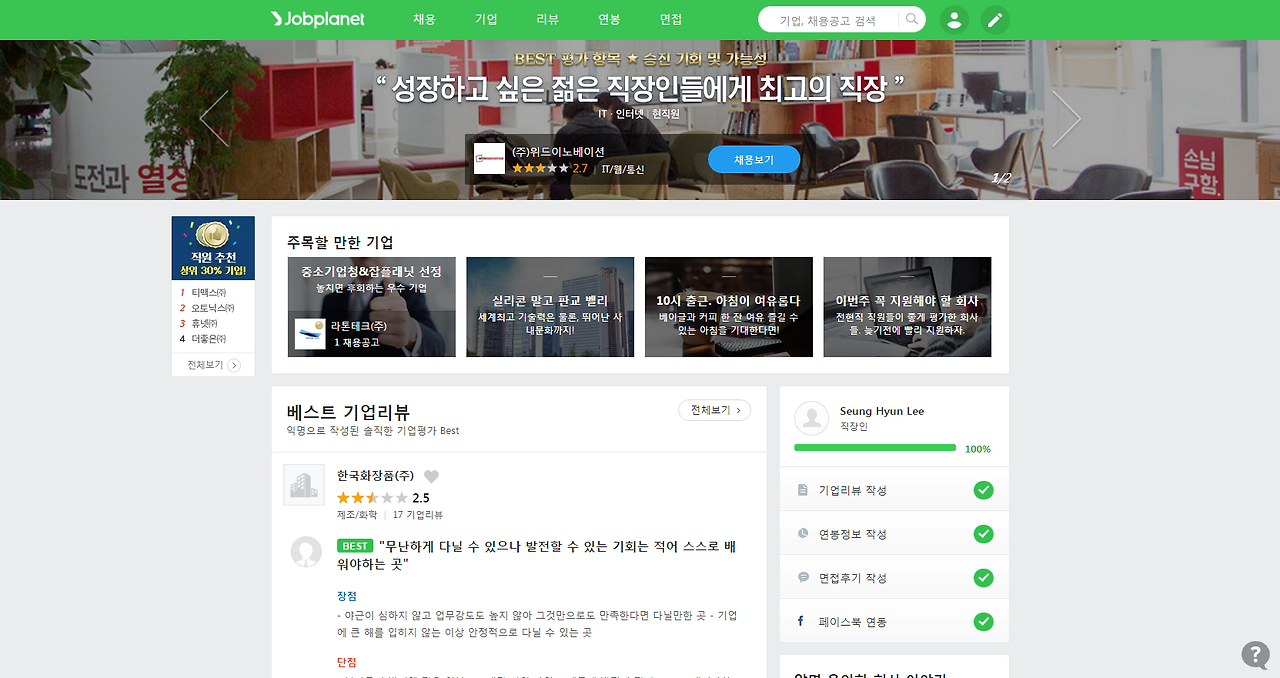Toggle the heart favorite for 한국화장품(주)
The height and width of the screenshot is (678, 1280).
point(431,476)
